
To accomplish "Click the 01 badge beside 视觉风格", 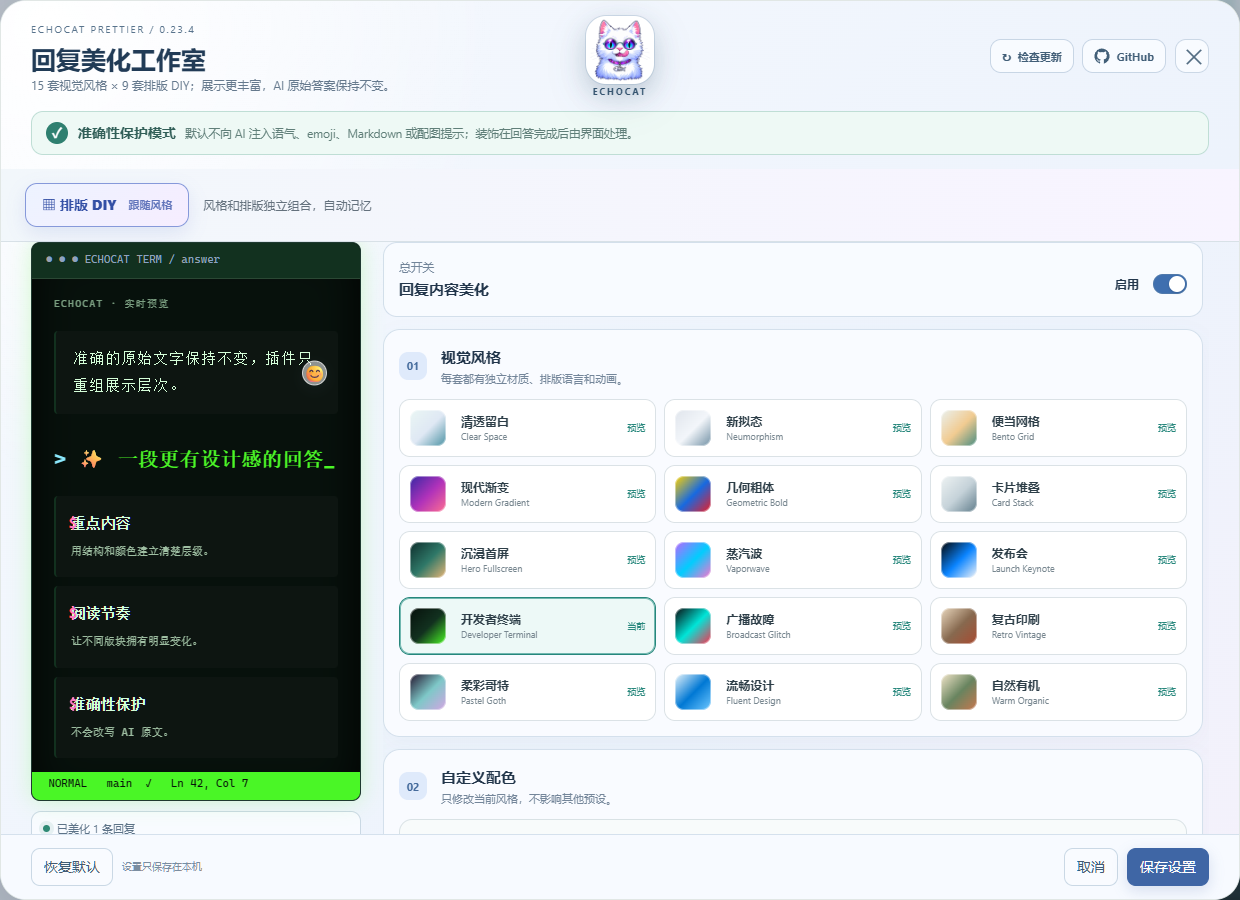I will [413, 366].
